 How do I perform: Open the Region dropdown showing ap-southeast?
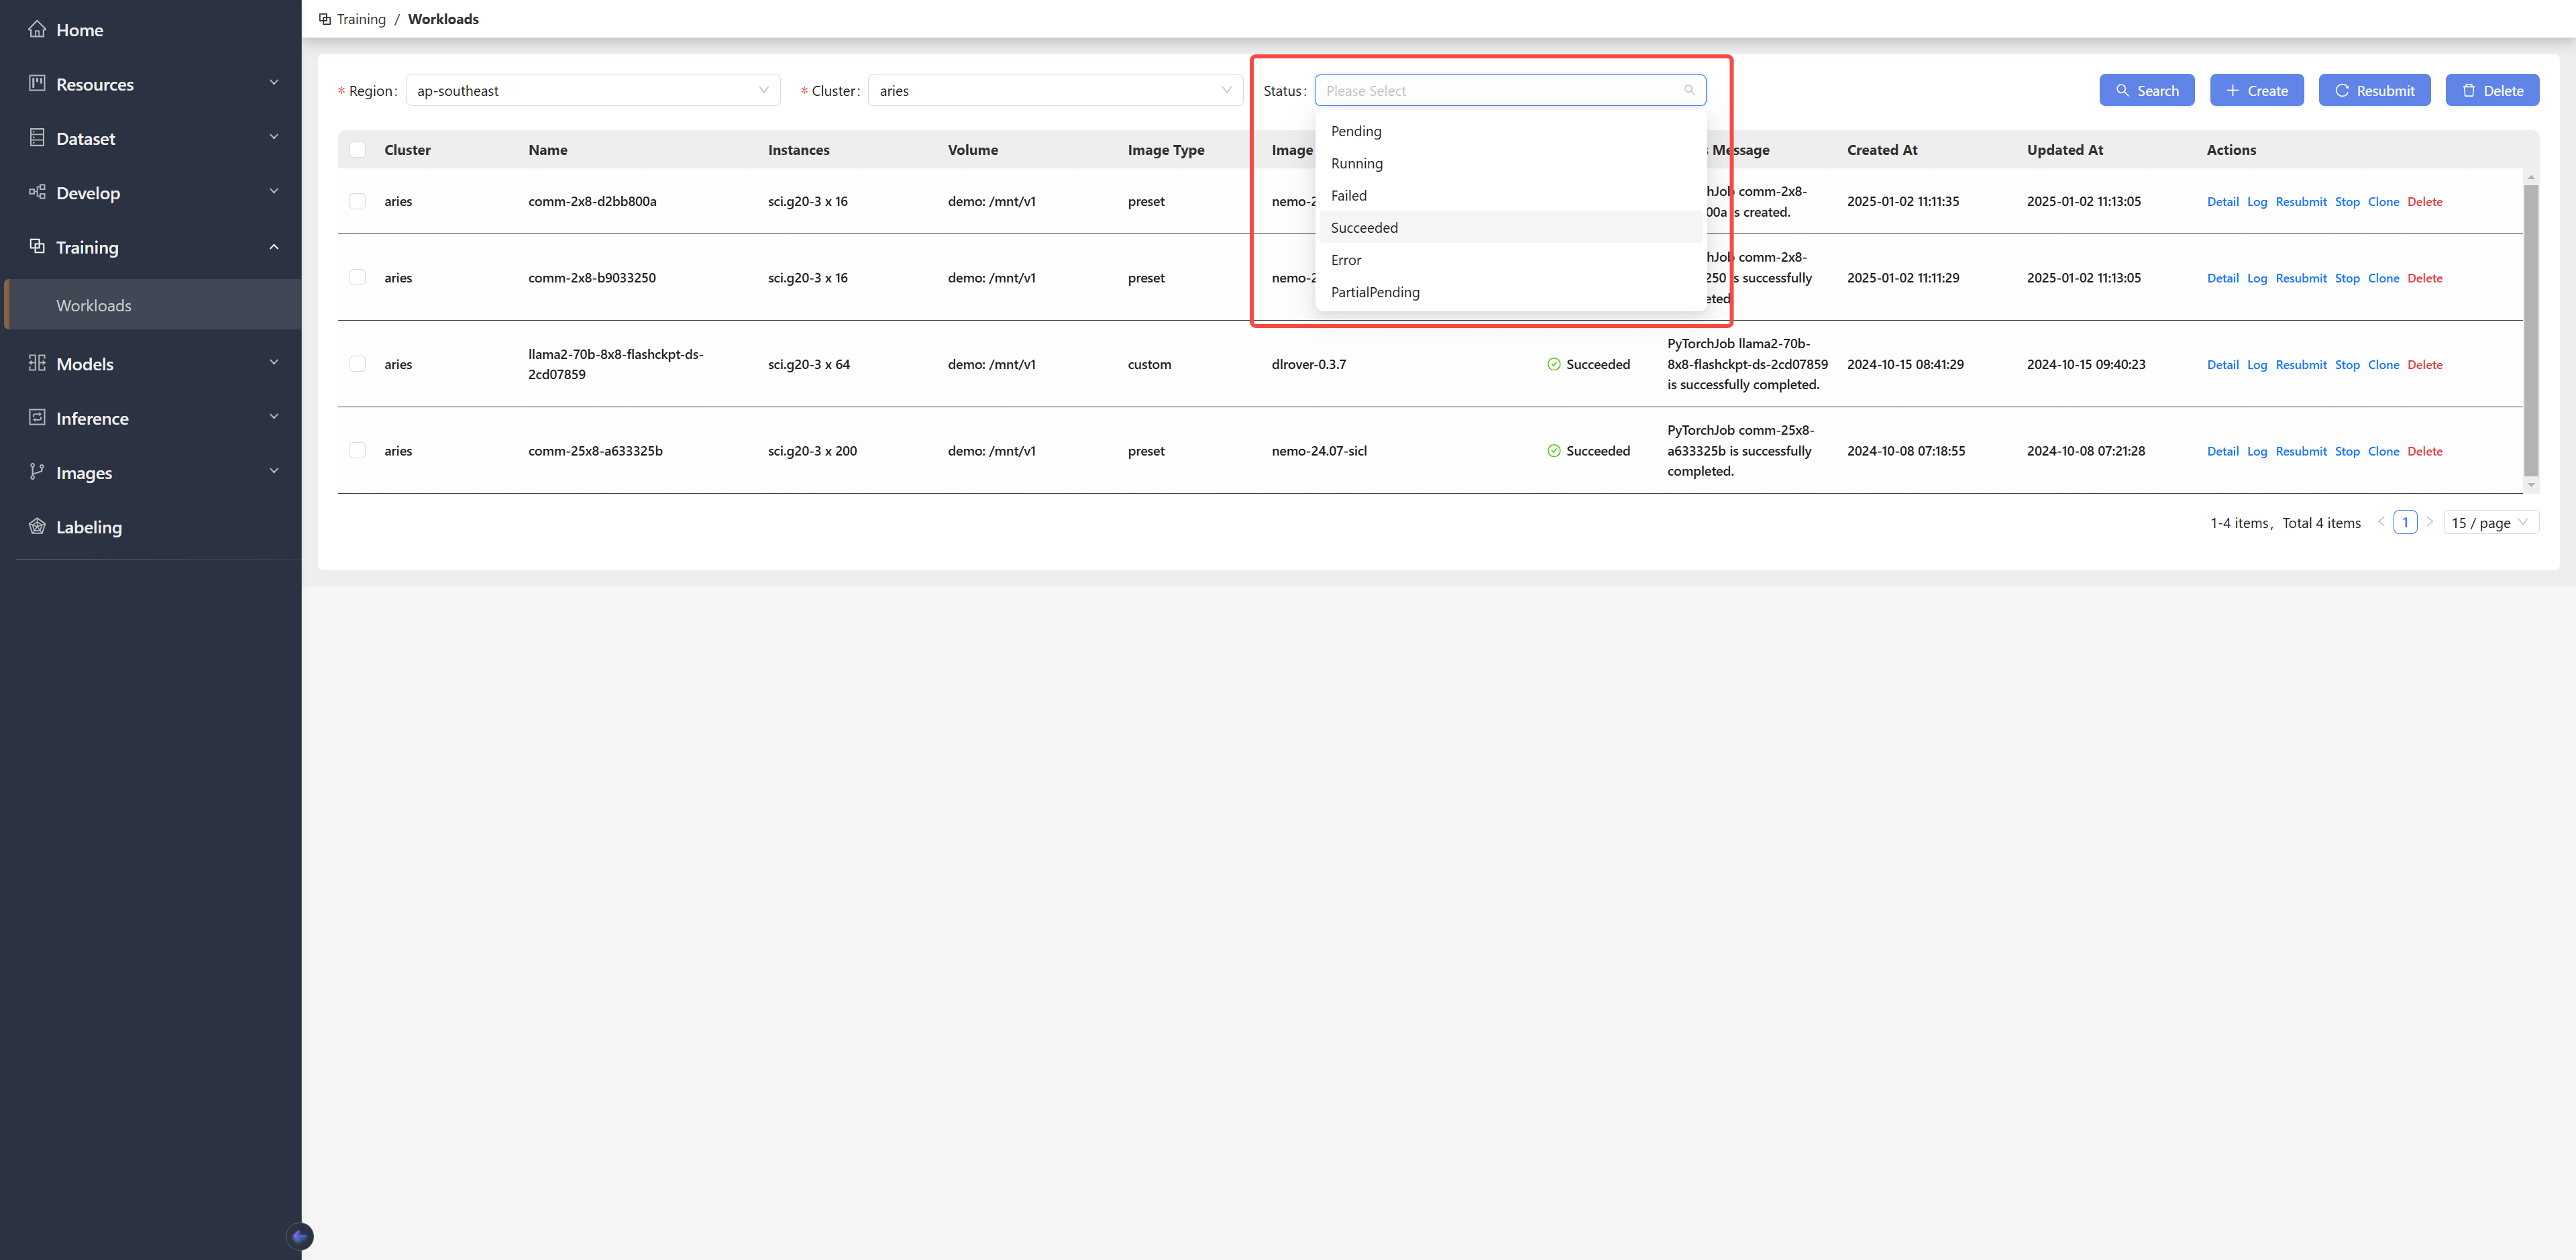point(593,90)
